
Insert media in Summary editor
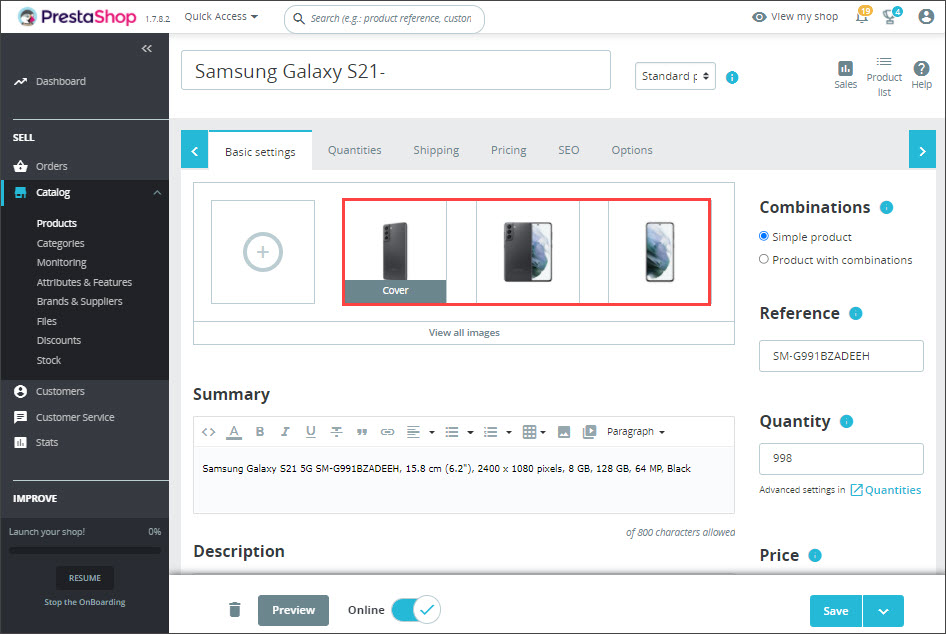589,432
